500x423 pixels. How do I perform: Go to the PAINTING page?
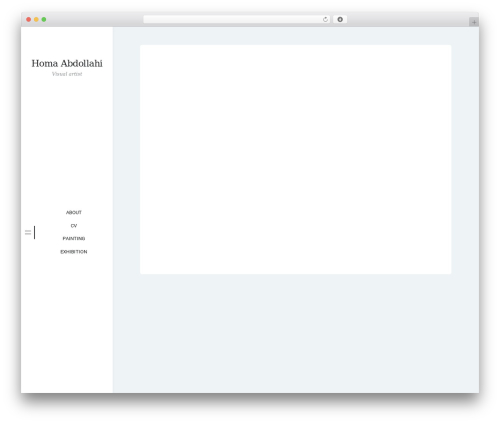[74, 238]
